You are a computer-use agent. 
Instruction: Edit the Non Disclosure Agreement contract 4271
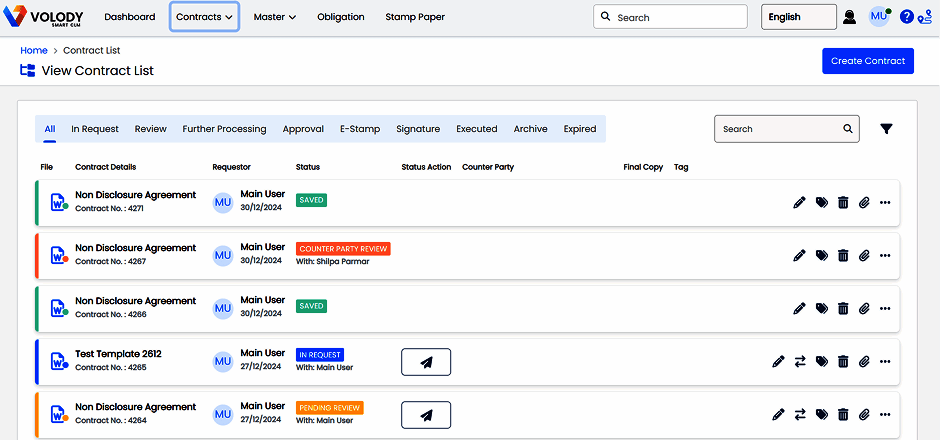pos(799,202)
